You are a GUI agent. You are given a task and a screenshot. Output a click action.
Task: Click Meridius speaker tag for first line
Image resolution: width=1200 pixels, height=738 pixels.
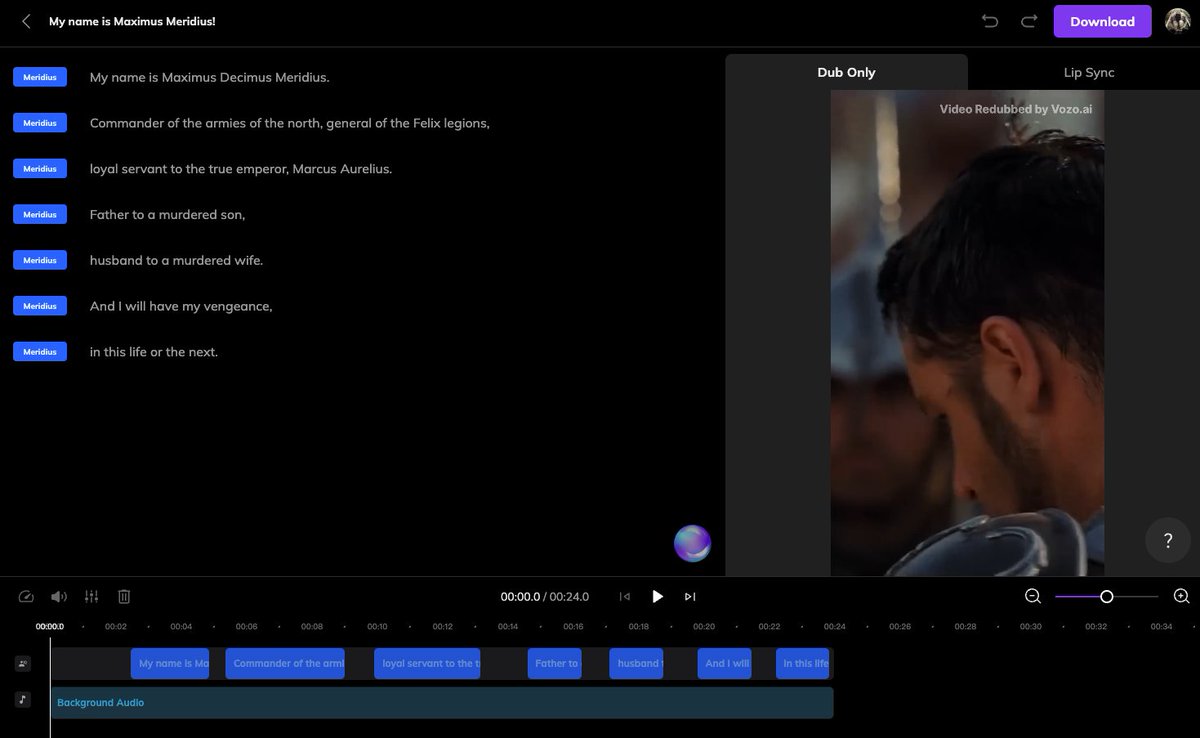point(40,77)
